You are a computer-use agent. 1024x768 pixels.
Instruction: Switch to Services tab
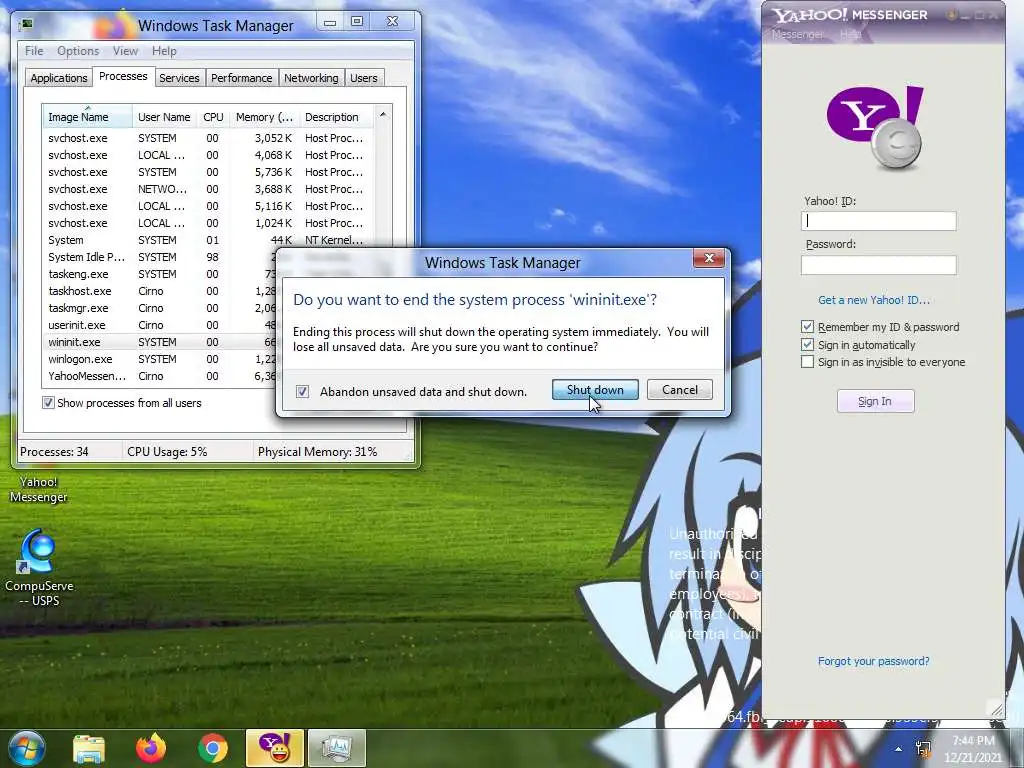(x=179, y=78)
